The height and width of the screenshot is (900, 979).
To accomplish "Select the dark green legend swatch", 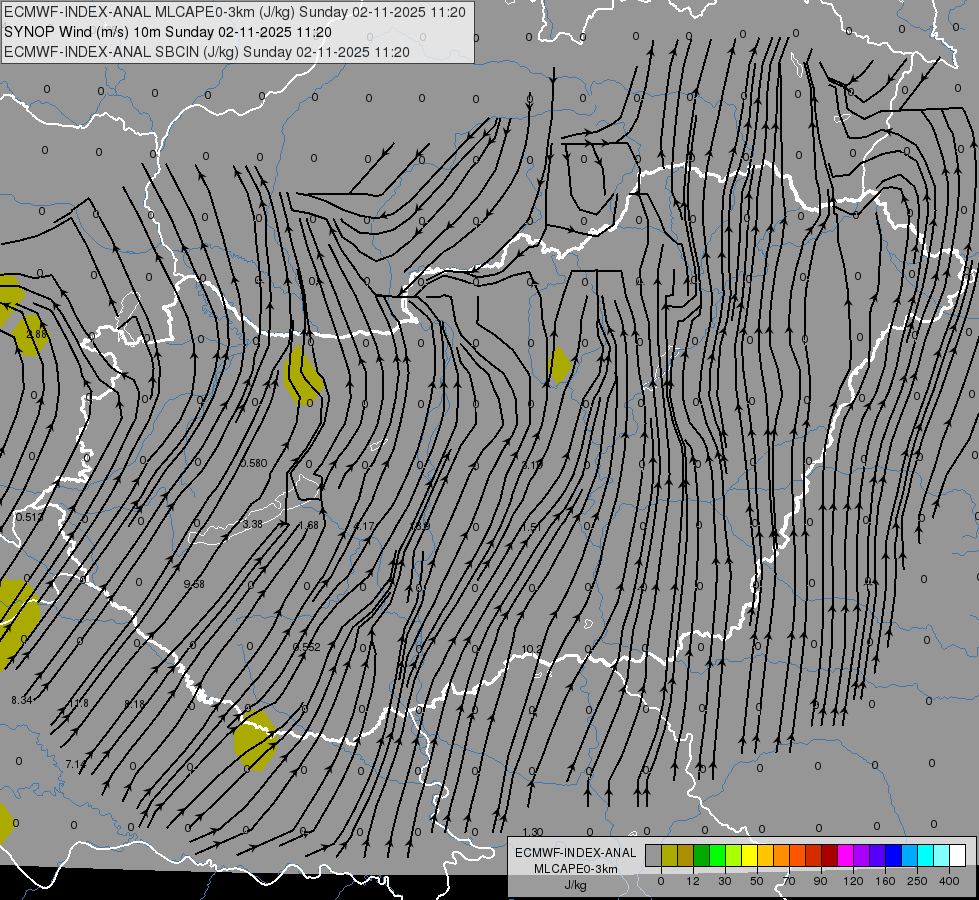I will coord(701,855).
